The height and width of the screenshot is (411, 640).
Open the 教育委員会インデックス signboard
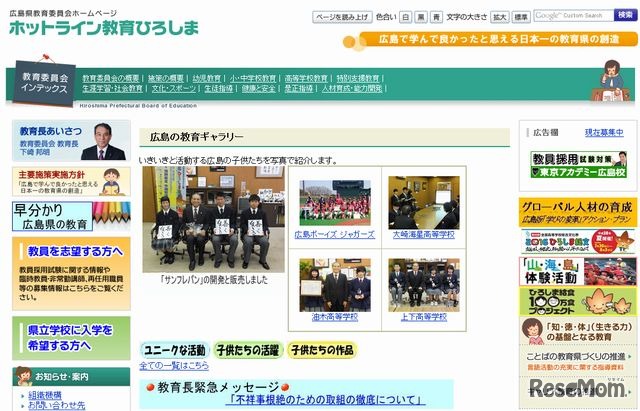coord(44,82)
